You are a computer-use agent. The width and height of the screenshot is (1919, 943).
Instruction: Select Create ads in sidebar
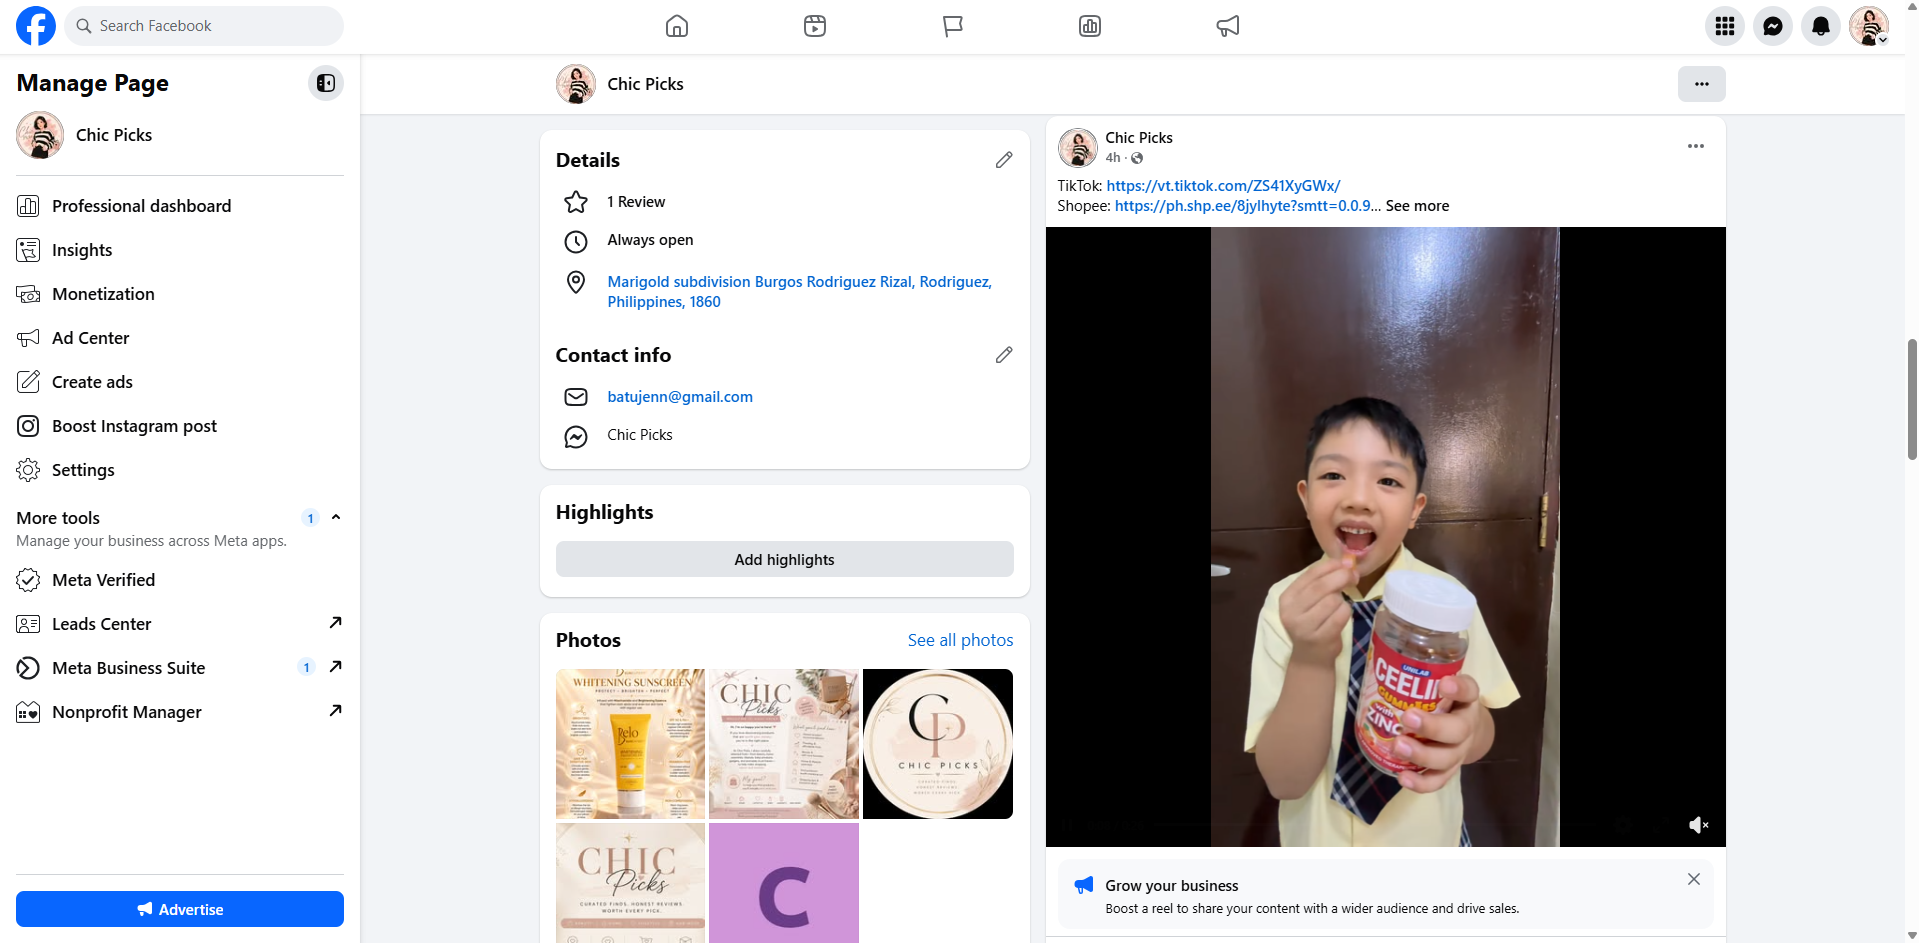point(180,382)
